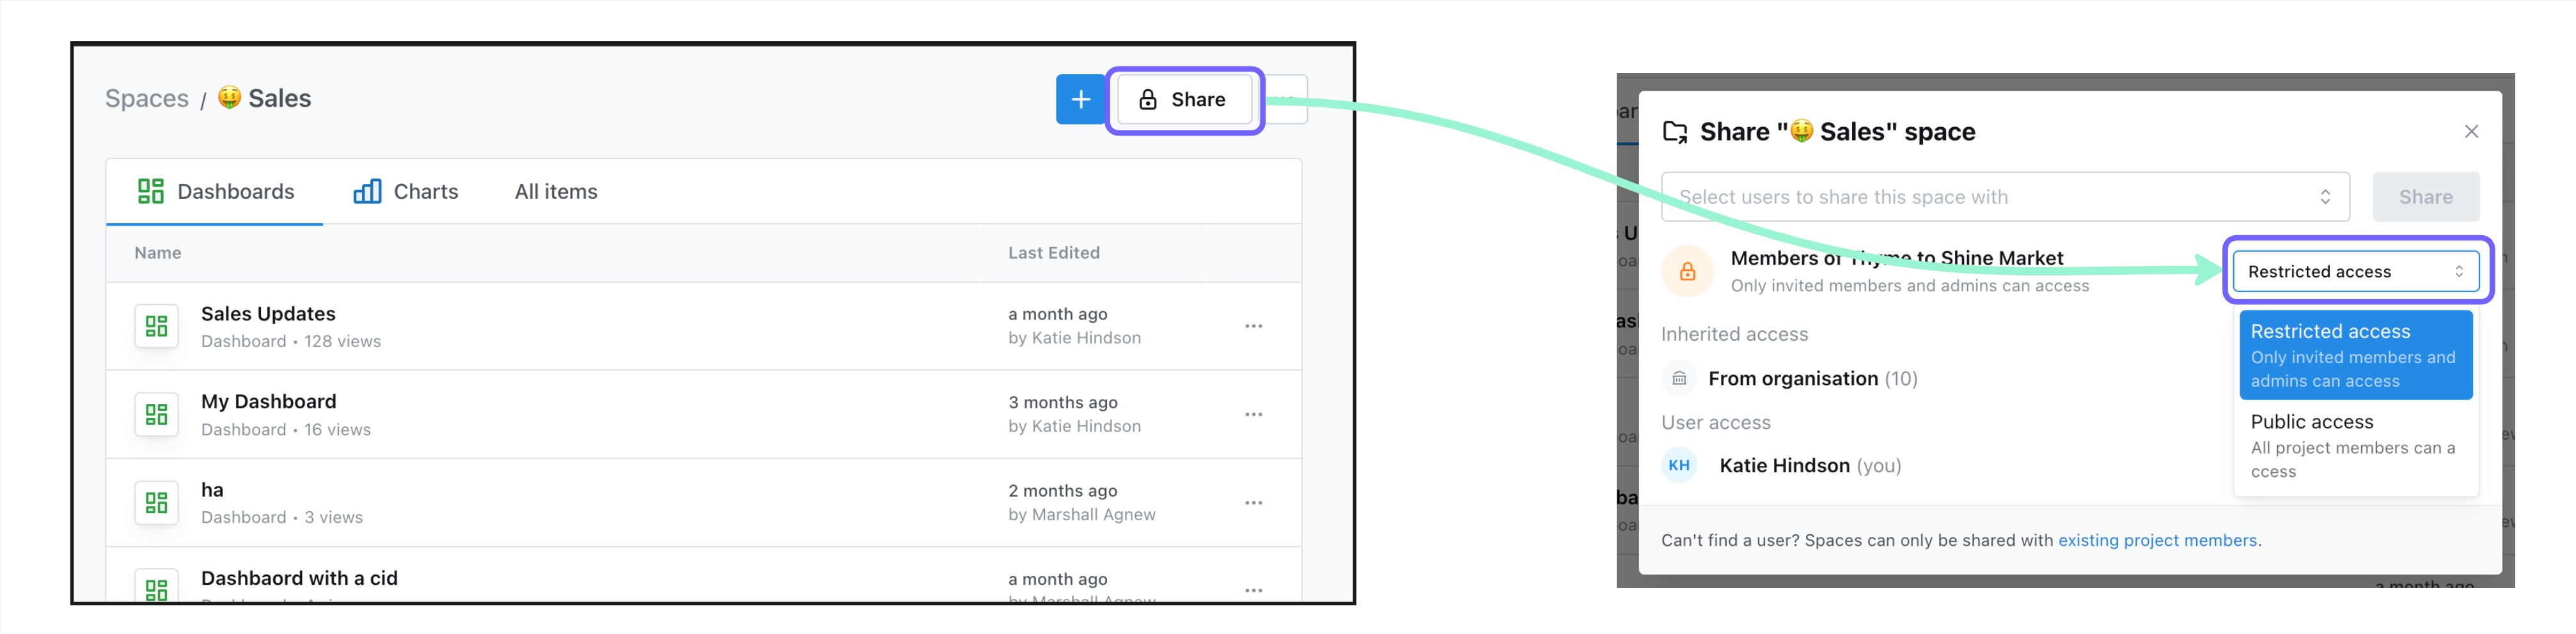Expand the select users combo box
This screenshot has width=2576, height=634.
point(2005,197)
